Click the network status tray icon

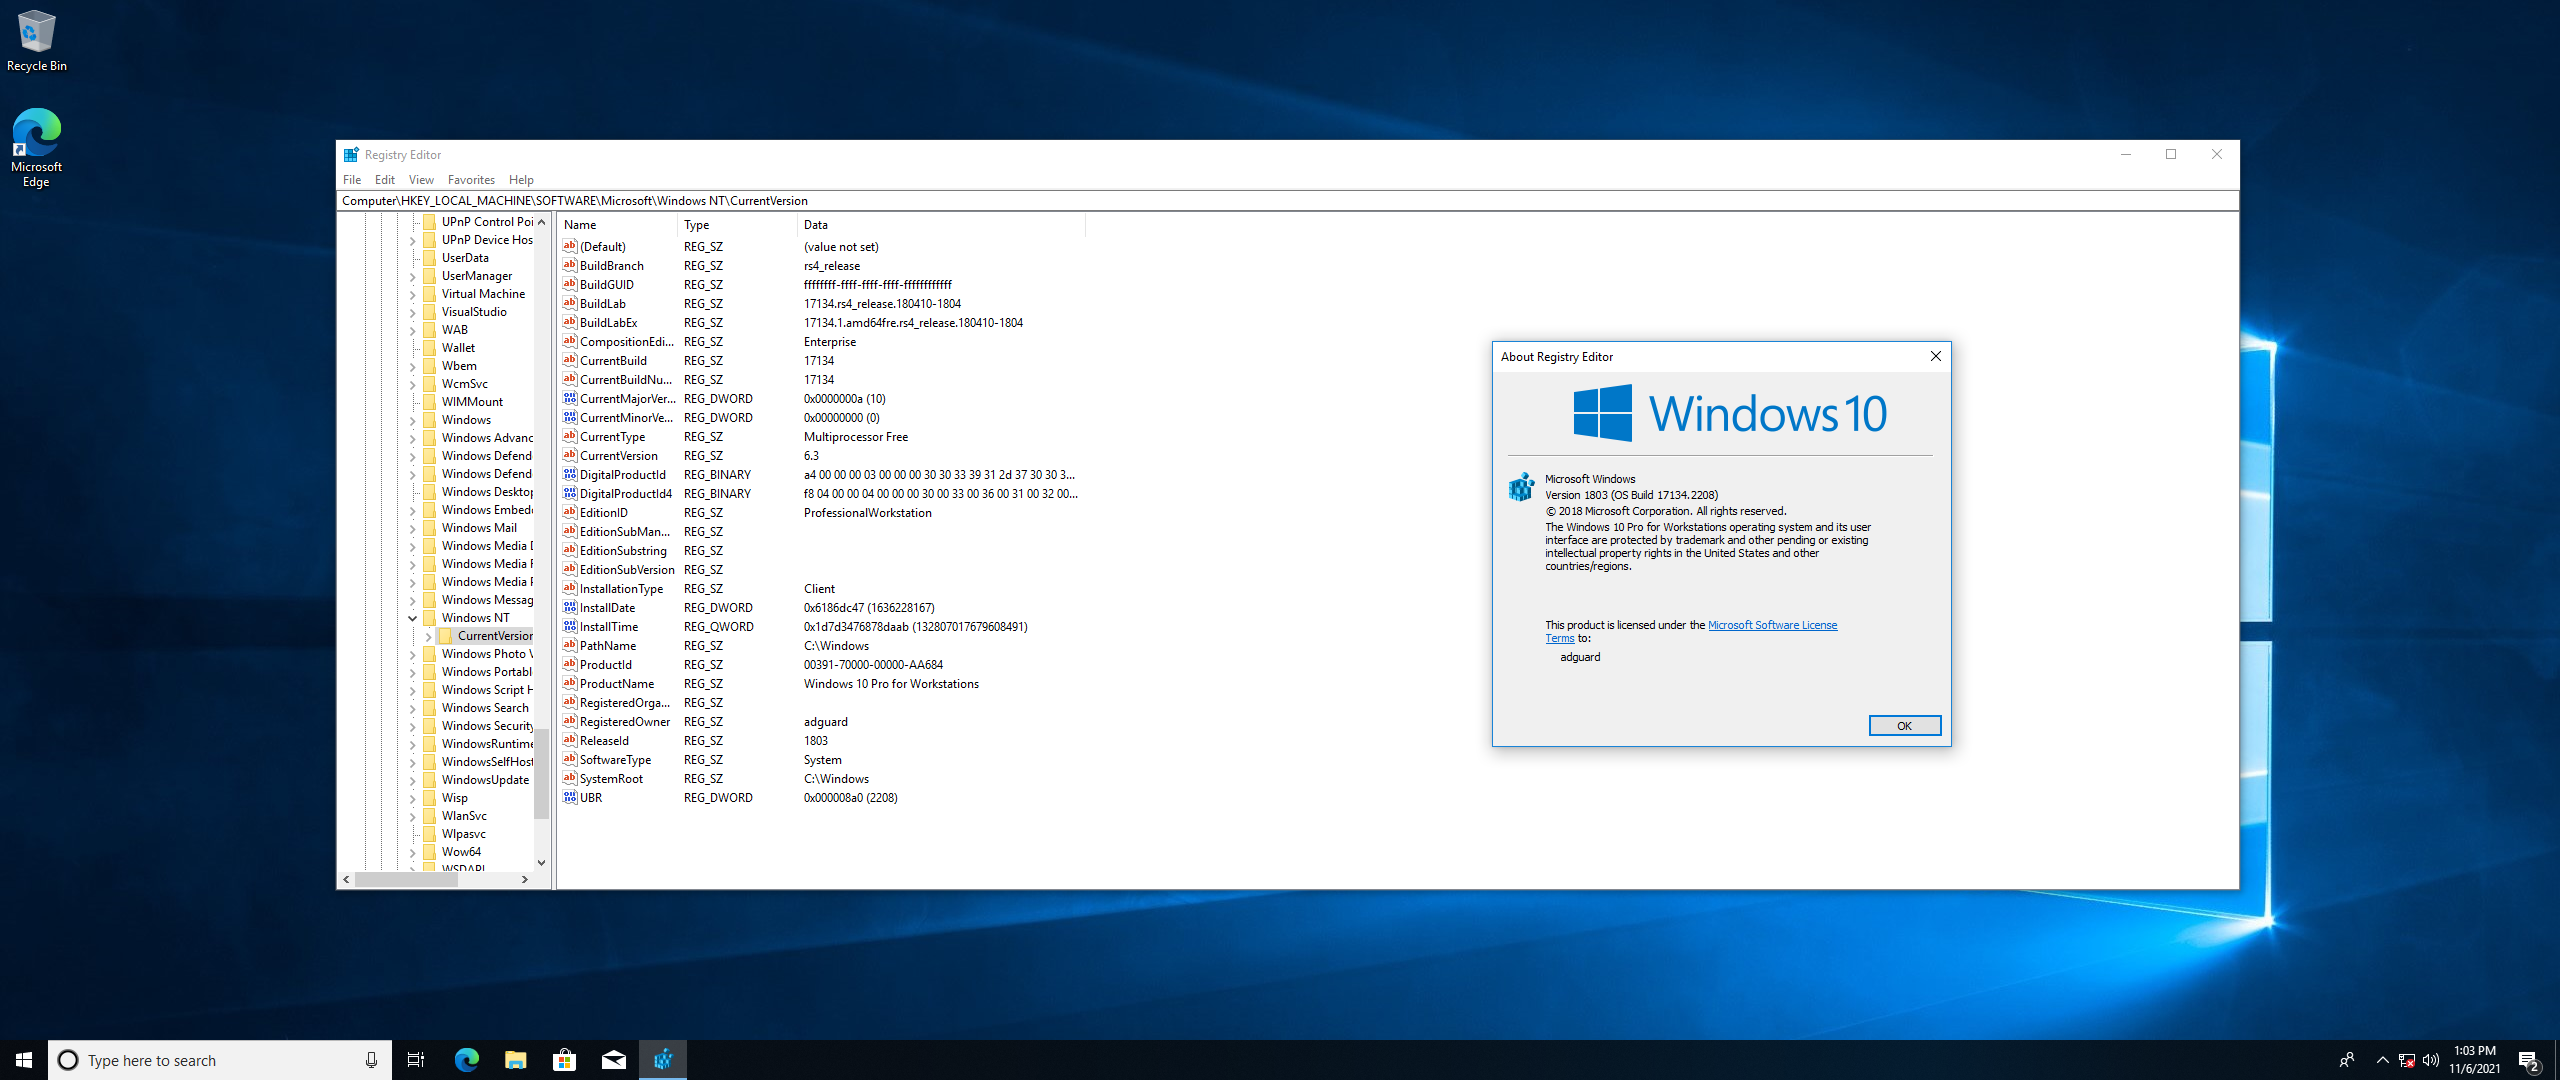point(2407,1060)
